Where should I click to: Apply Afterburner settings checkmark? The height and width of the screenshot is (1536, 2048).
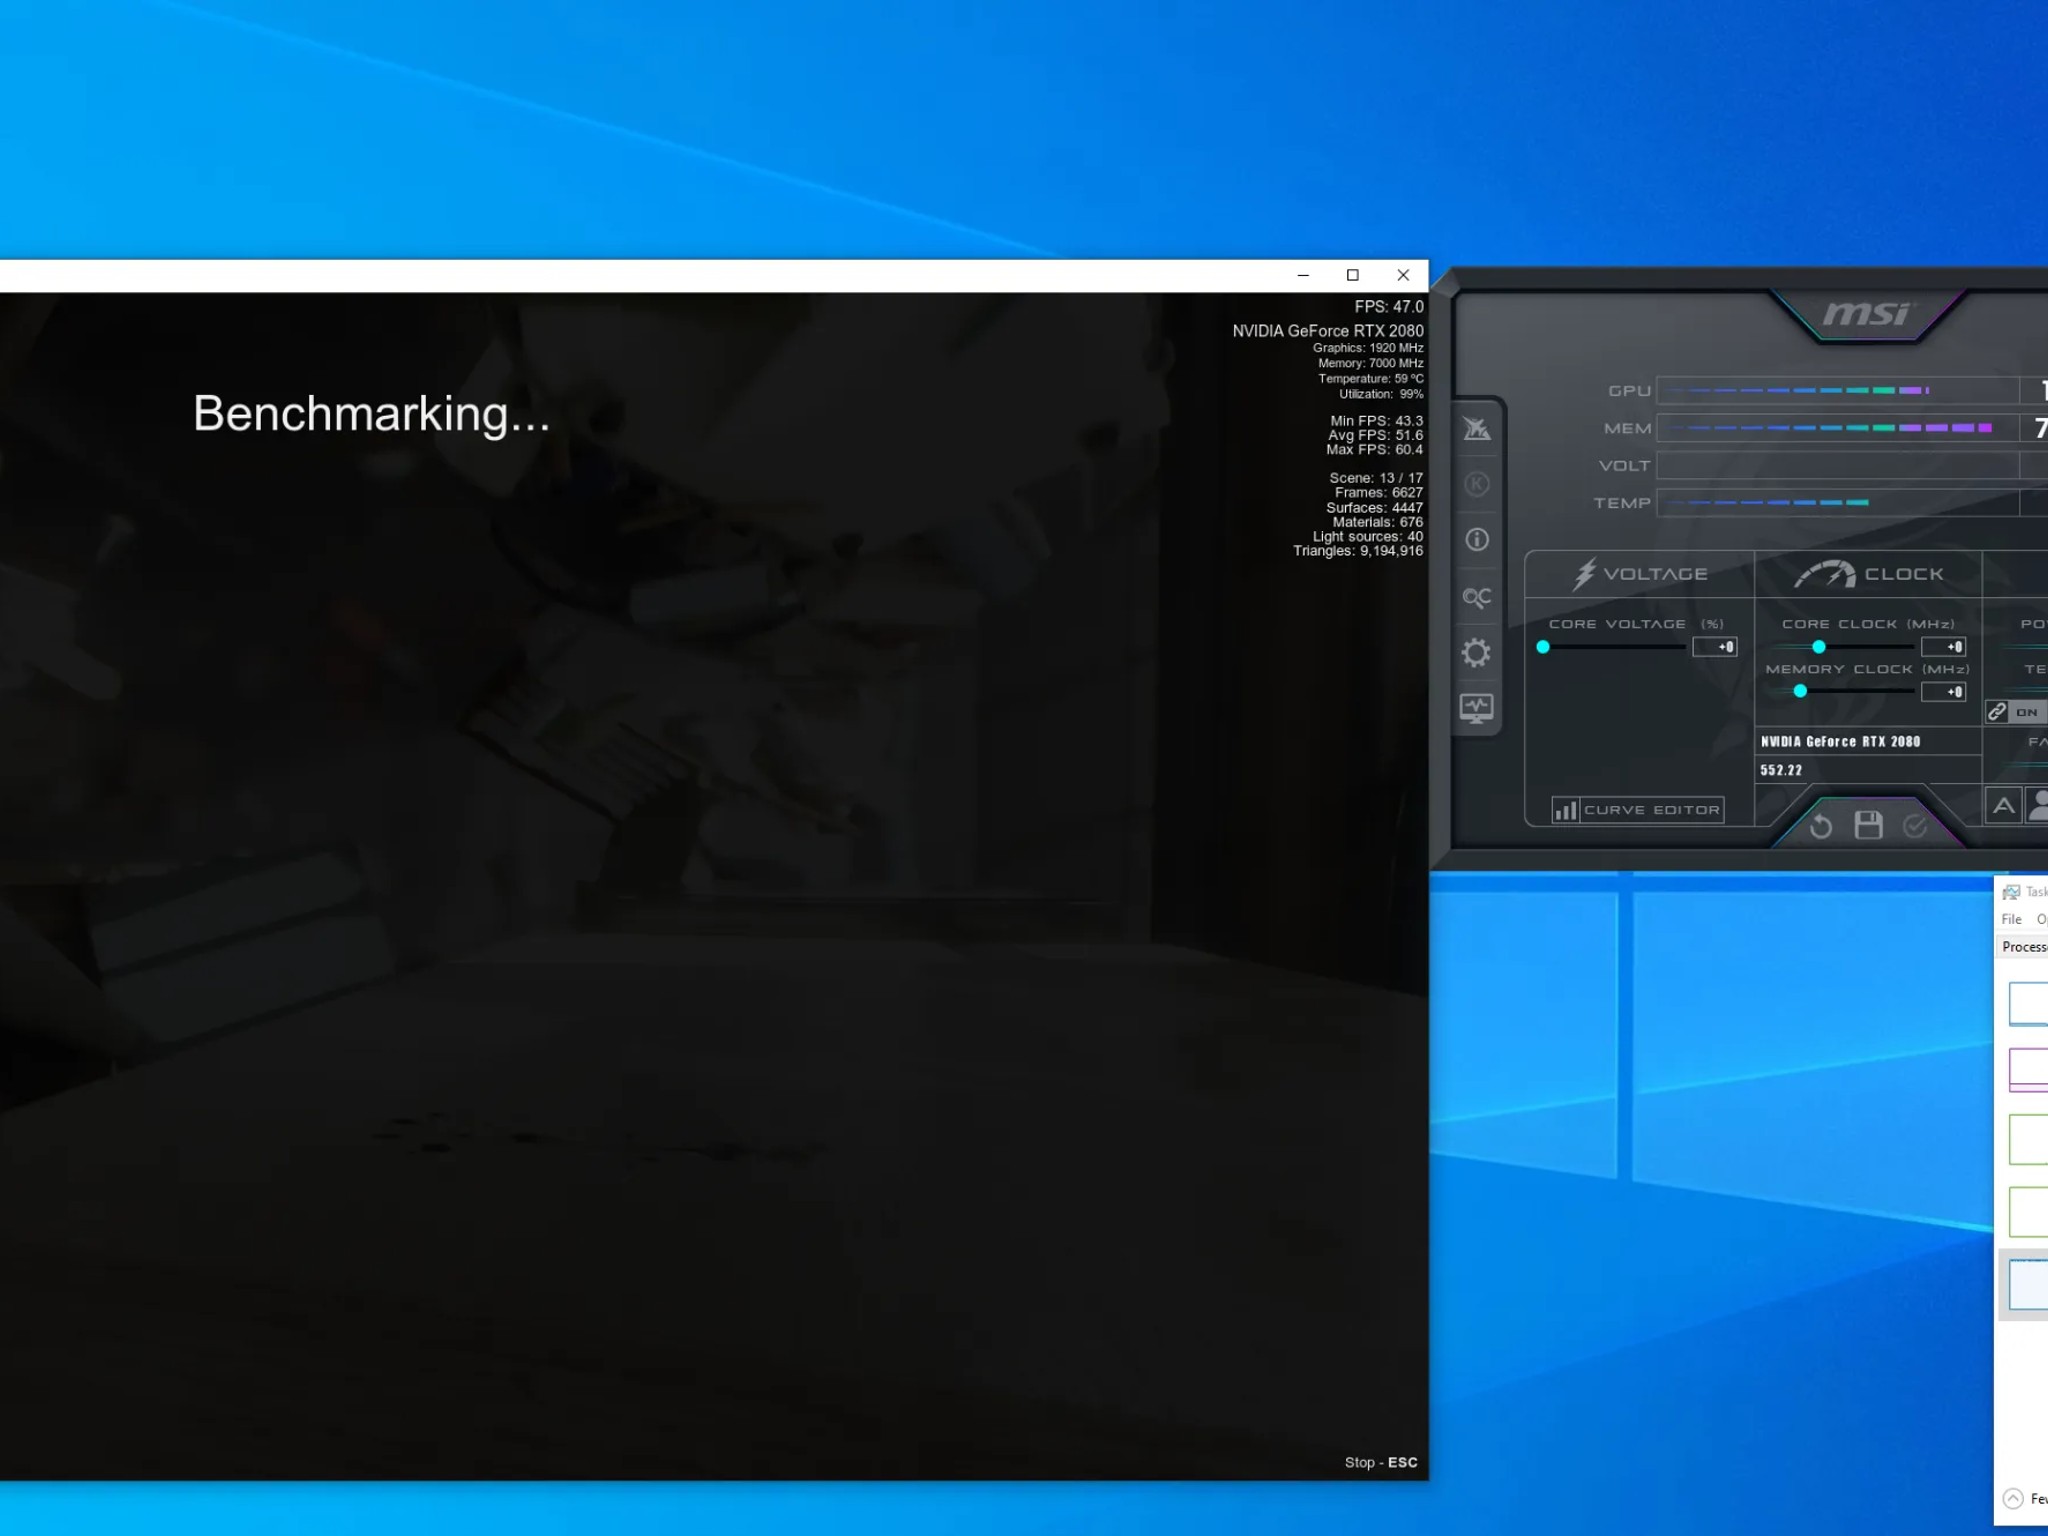[1915, 826]
